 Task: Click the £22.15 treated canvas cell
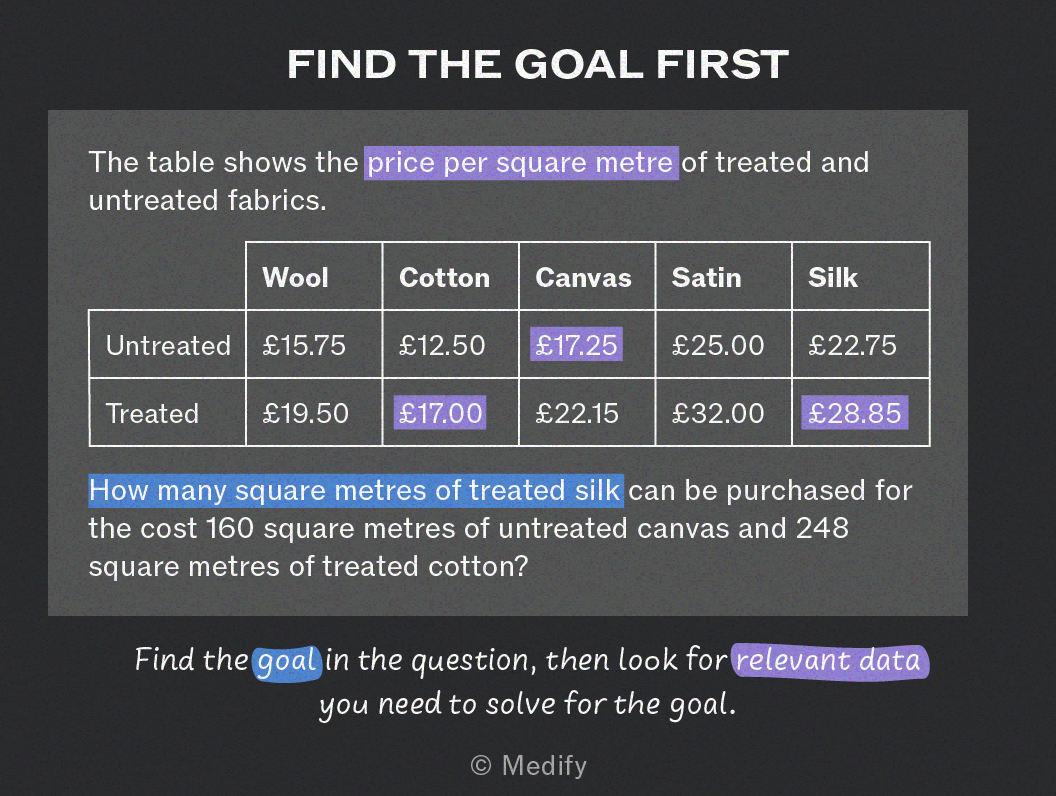[576, 413]
